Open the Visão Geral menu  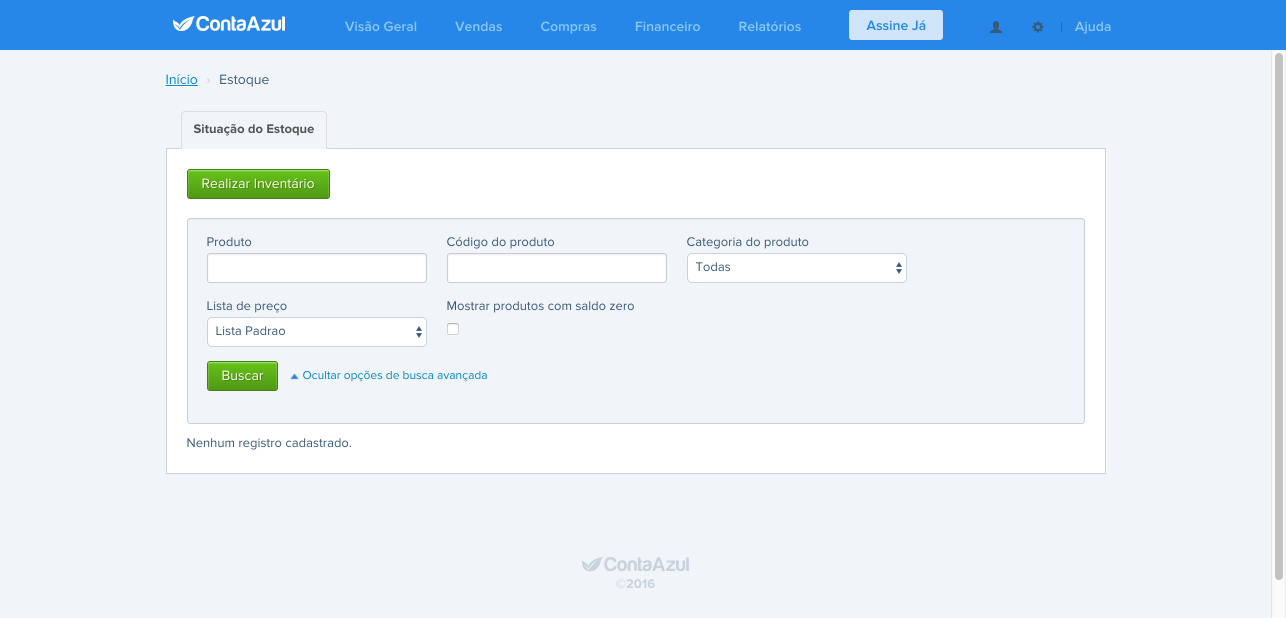pos(381,27)
